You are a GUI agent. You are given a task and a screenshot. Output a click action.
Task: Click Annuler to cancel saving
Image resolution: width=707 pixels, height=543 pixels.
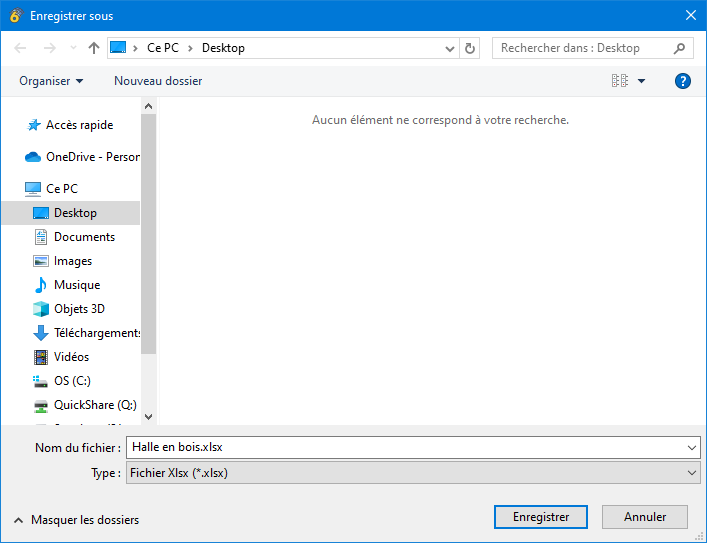pyautogui.click(x=645, y=517)
